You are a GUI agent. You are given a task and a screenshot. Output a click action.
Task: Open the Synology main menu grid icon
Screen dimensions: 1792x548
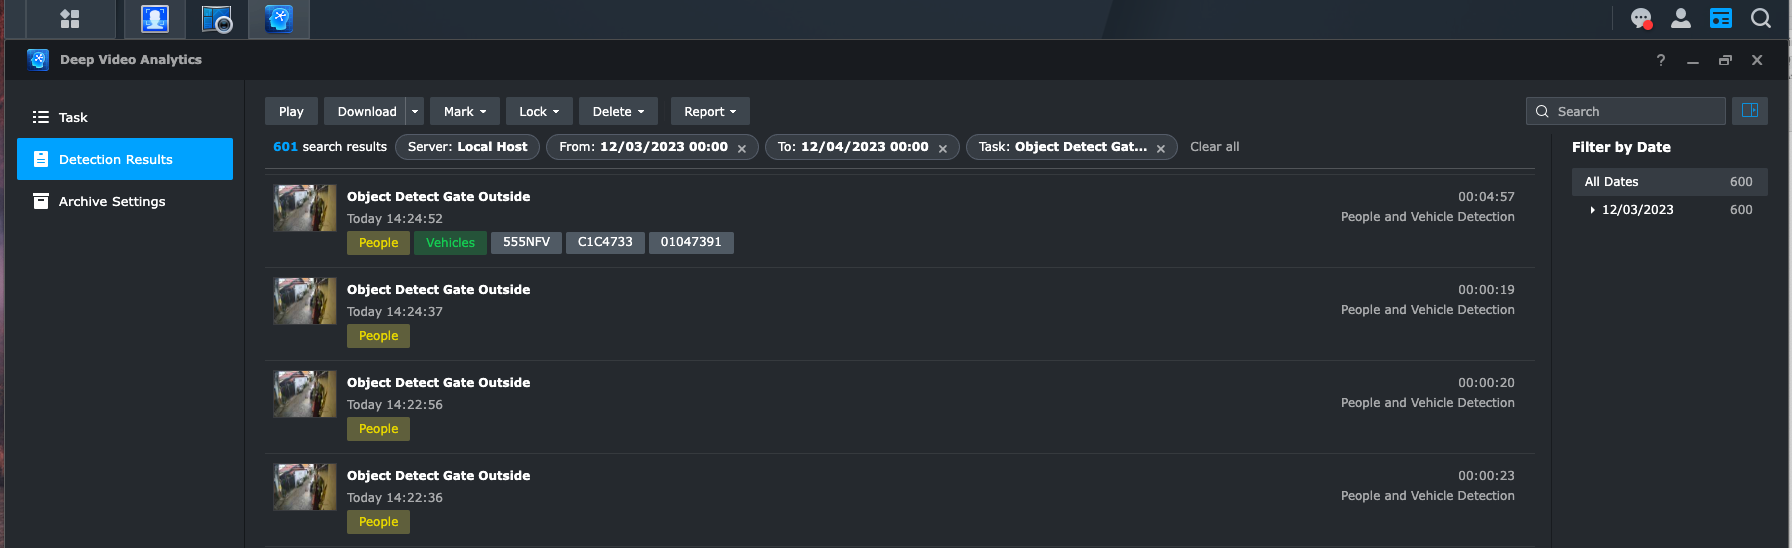click(70, 19)
